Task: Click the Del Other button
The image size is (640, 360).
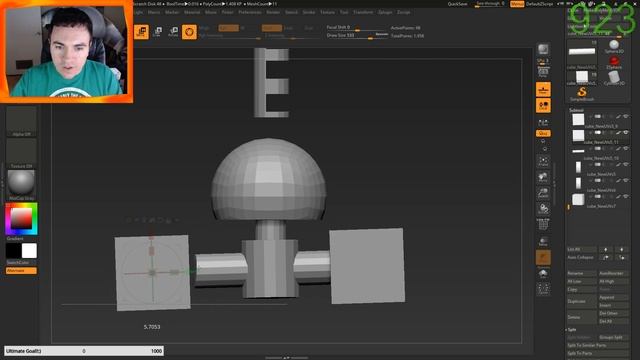Action: [613, 313]
